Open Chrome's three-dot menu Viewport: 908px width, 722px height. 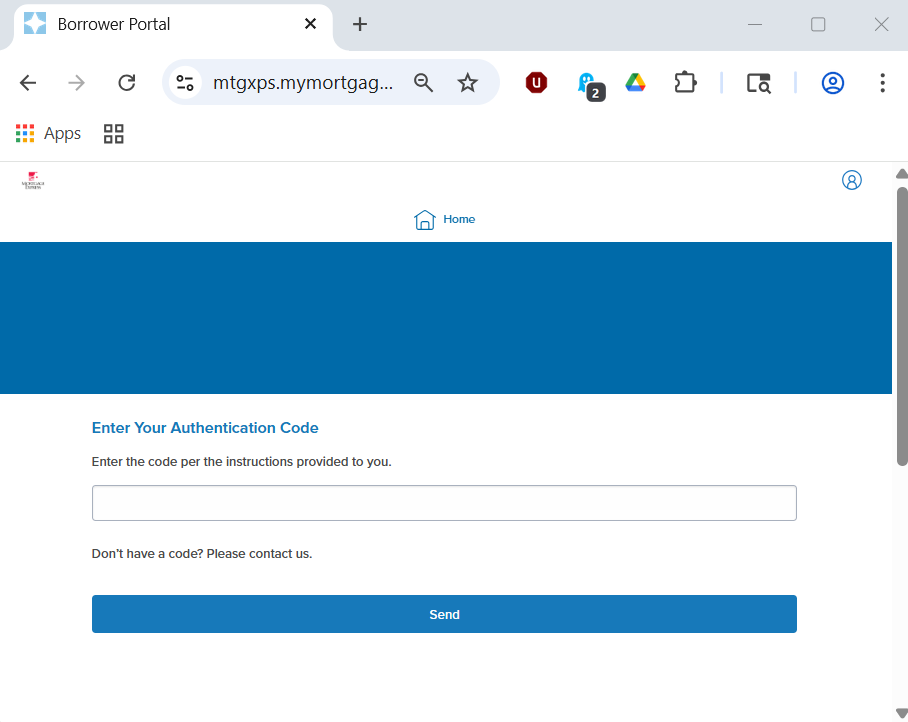point(882,83)
